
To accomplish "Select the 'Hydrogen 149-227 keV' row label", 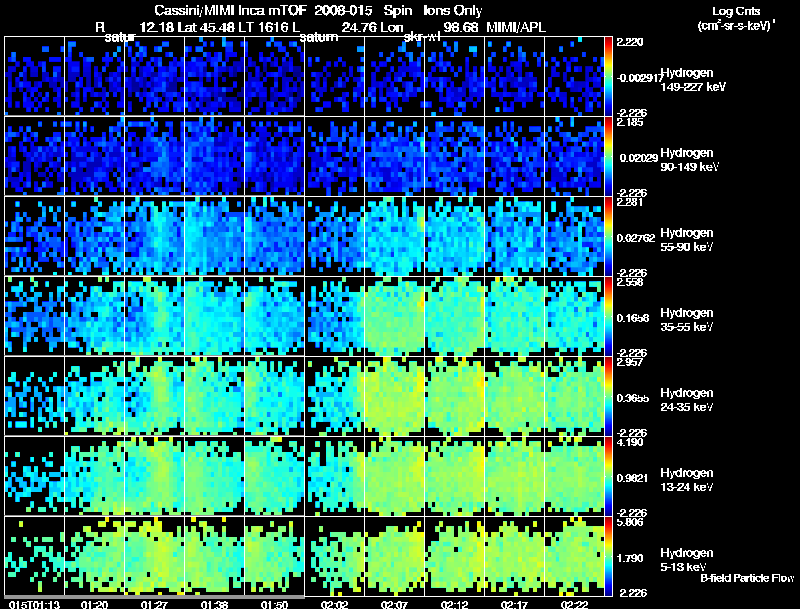I will click(x=693, y=80).
